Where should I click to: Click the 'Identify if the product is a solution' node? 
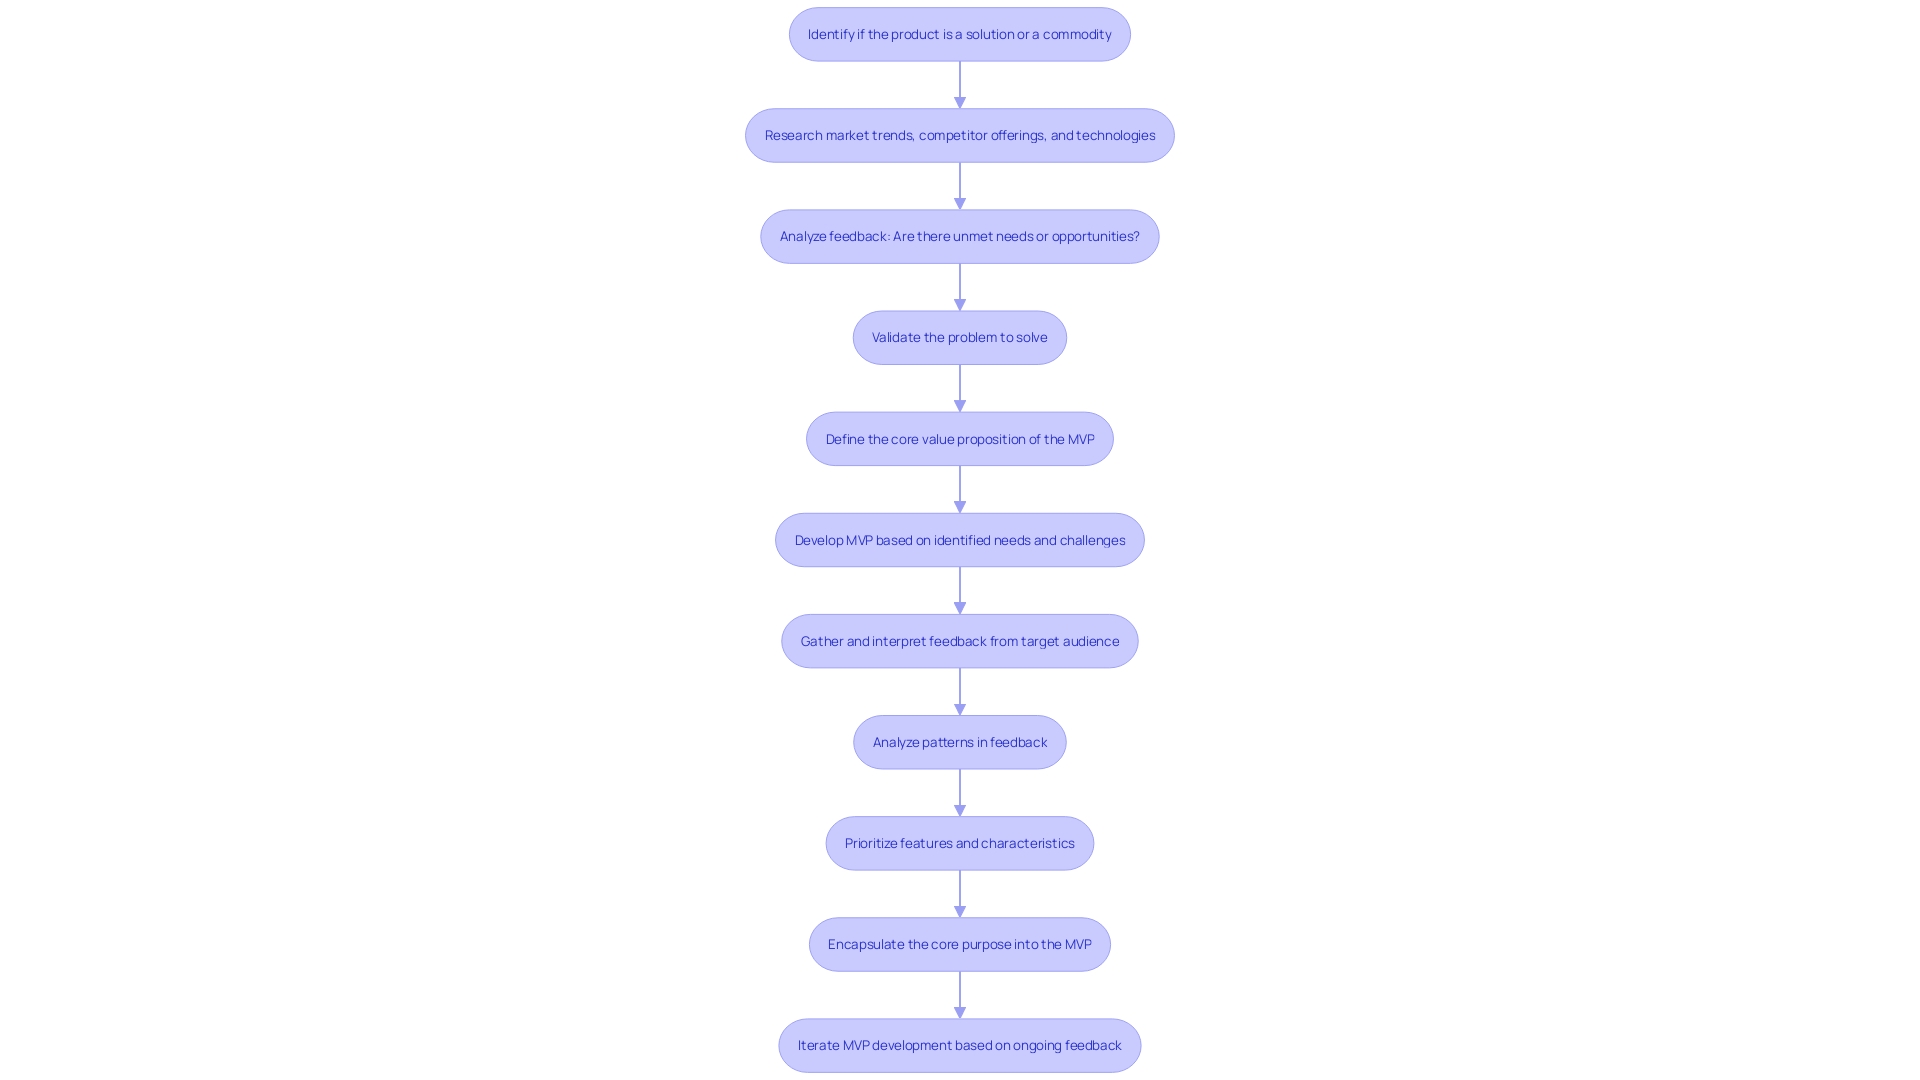pyautogui.click(x=960, y=33)
